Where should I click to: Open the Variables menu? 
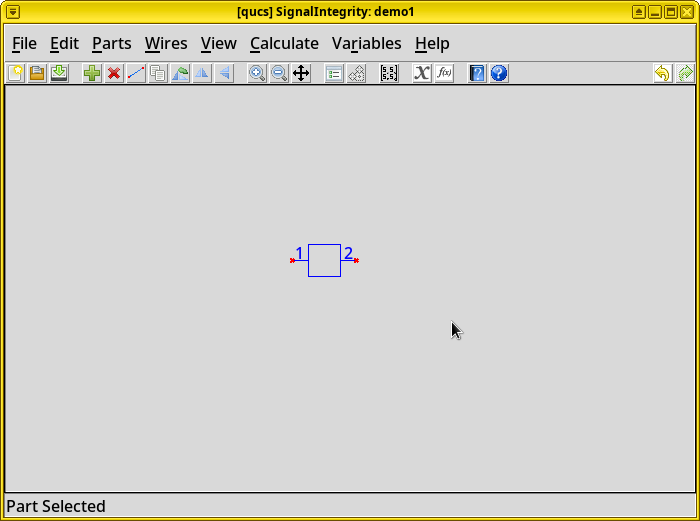tap(366, 43)
